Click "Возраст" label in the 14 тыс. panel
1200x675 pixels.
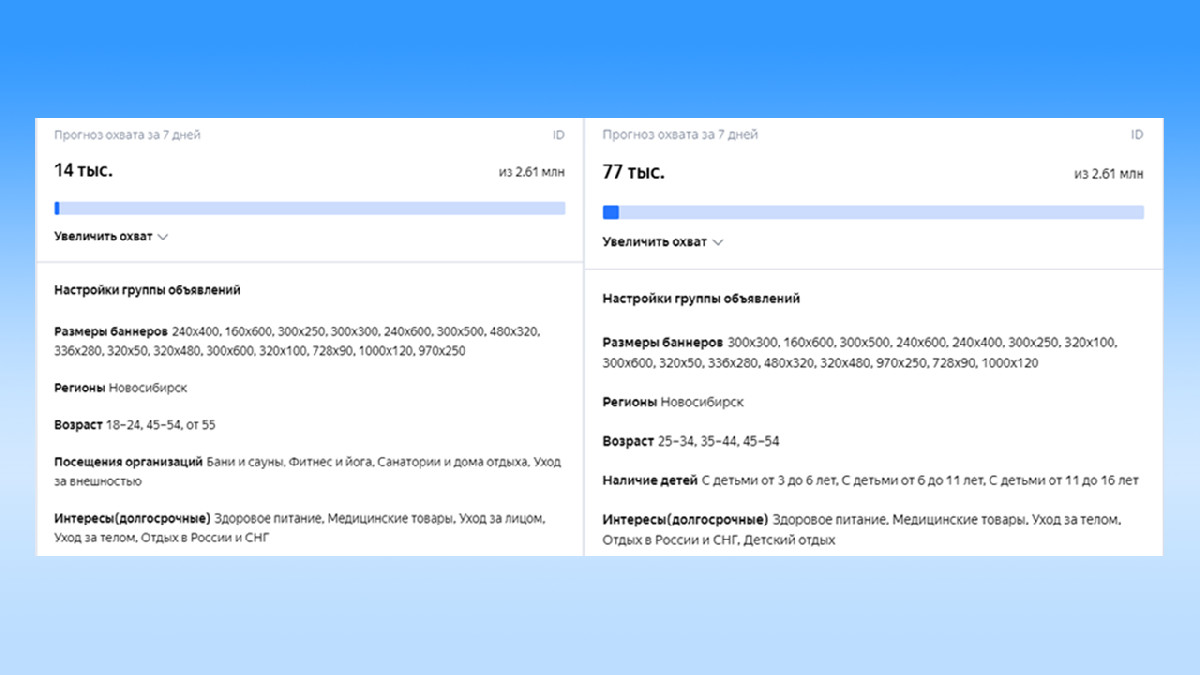point(78,425)
